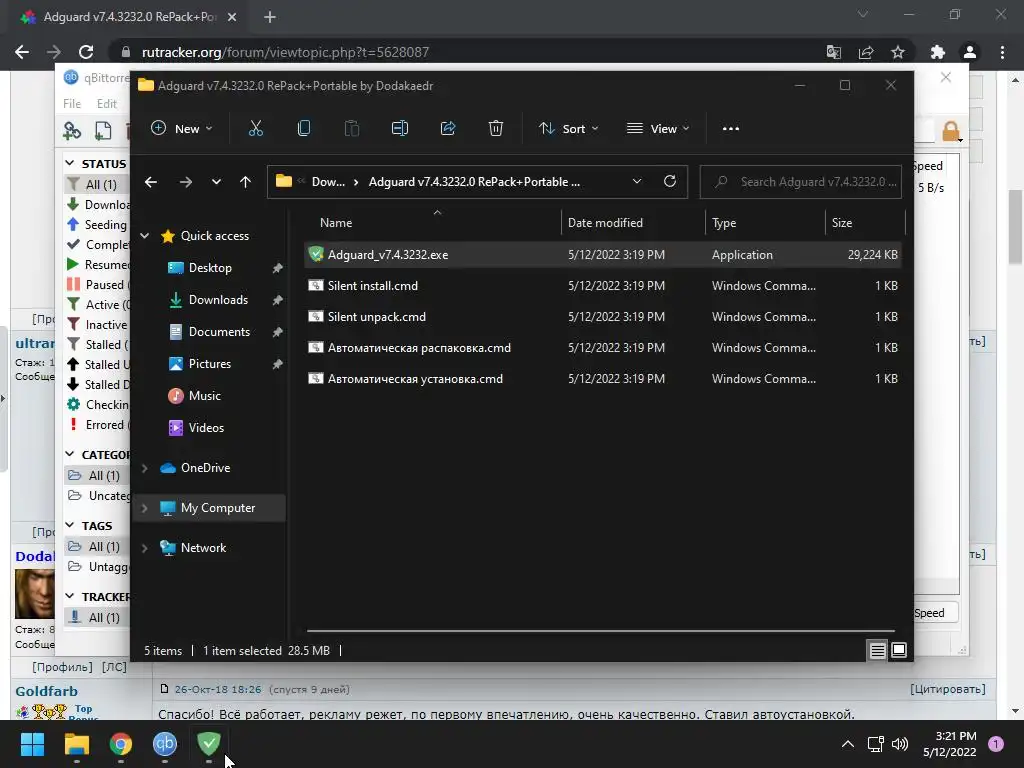Select Music in the navigation pane
Image resolution: width=1024 pixels, height=768 pixels.
204,396
